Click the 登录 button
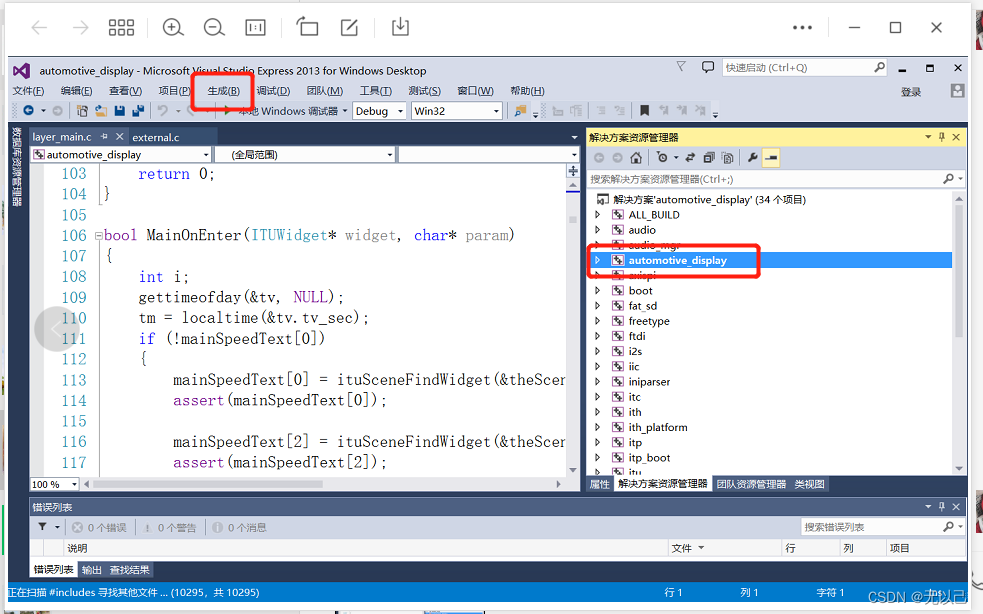The height and width of the screenshot is (614, 983). pyautogui.click(x=910, y=89)
